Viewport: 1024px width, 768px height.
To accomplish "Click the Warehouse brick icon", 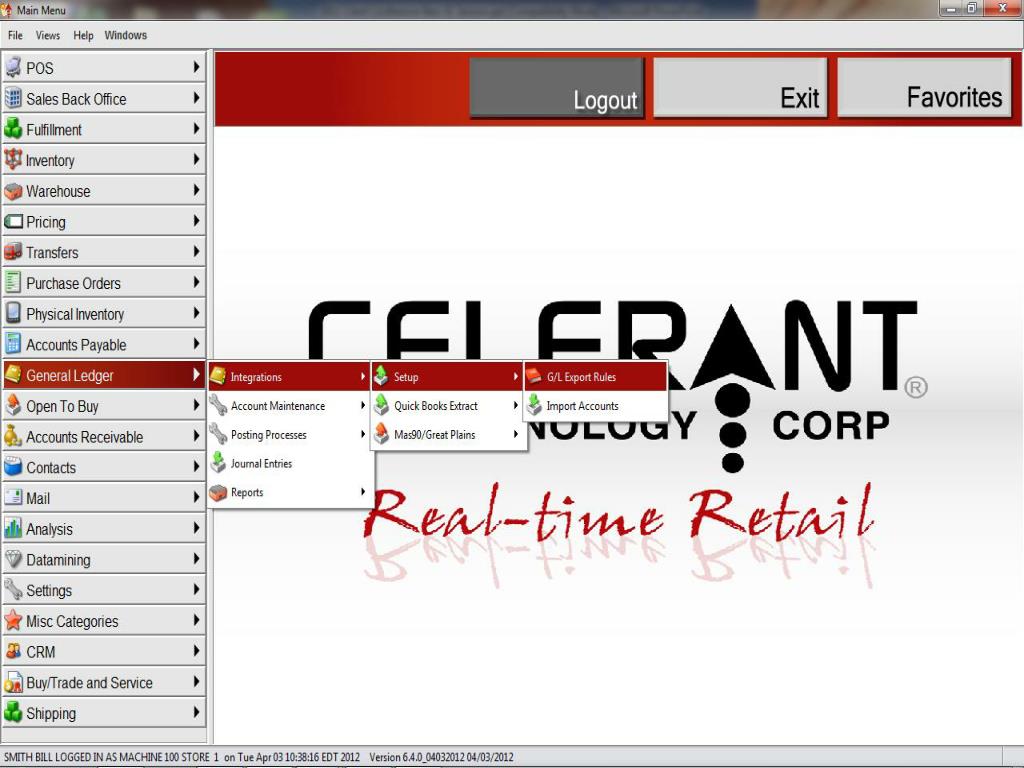I will click(13, 191).
